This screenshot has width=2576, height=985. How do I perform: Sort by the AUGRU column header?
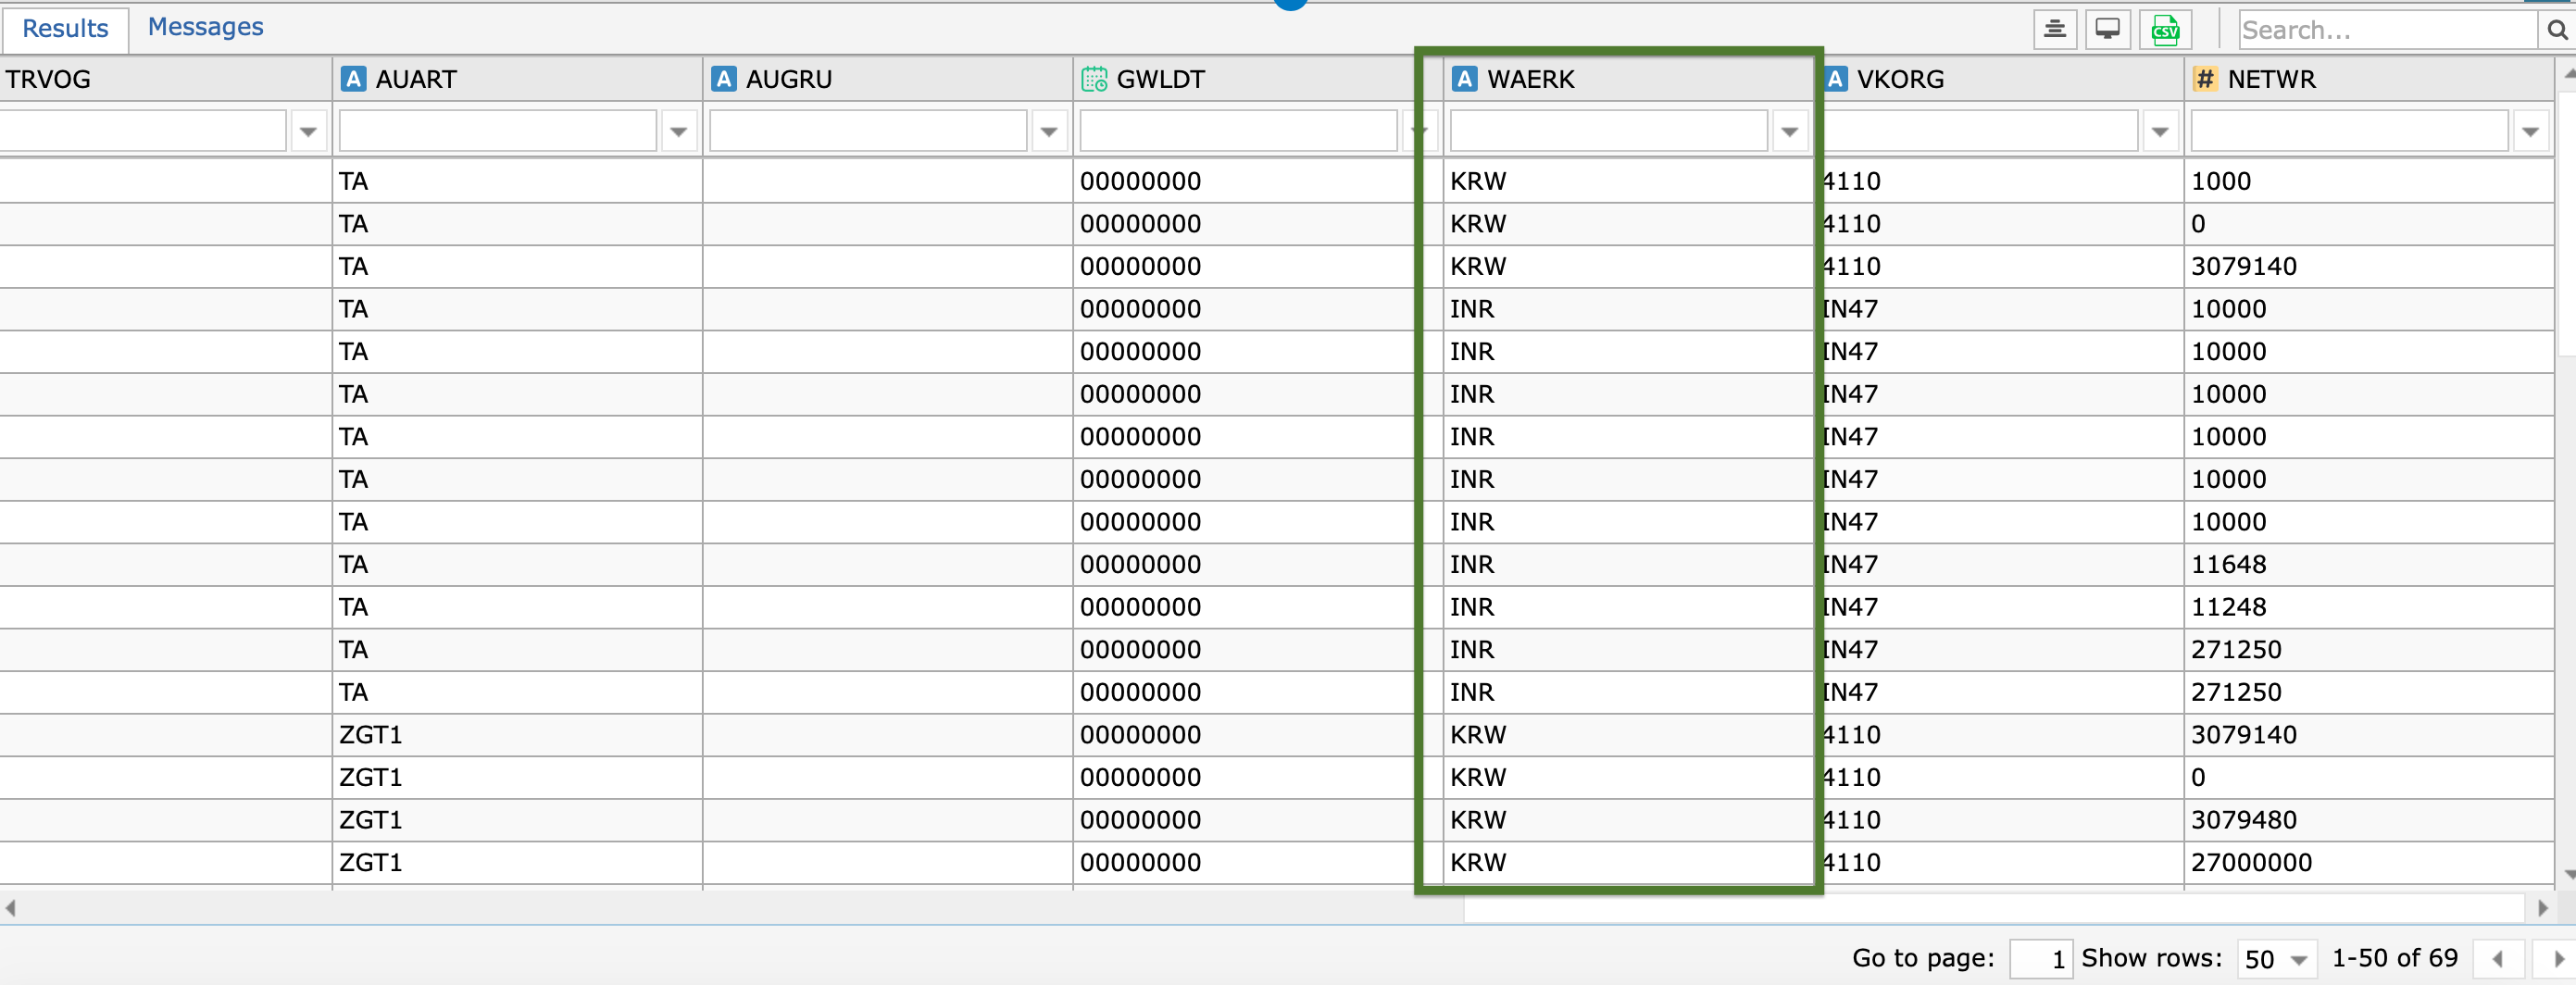pyautogui.click(x=888, y=79)
